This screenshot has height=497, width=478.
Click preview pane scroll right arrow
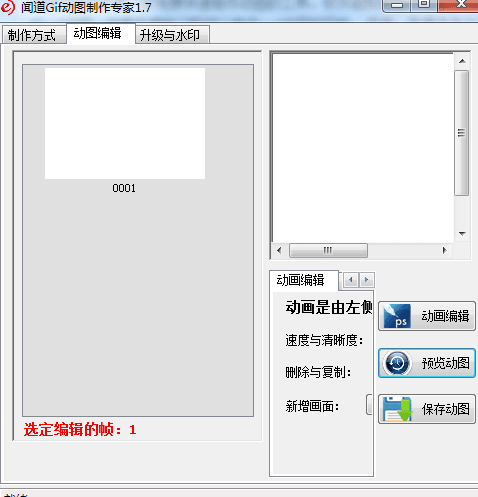444,250
